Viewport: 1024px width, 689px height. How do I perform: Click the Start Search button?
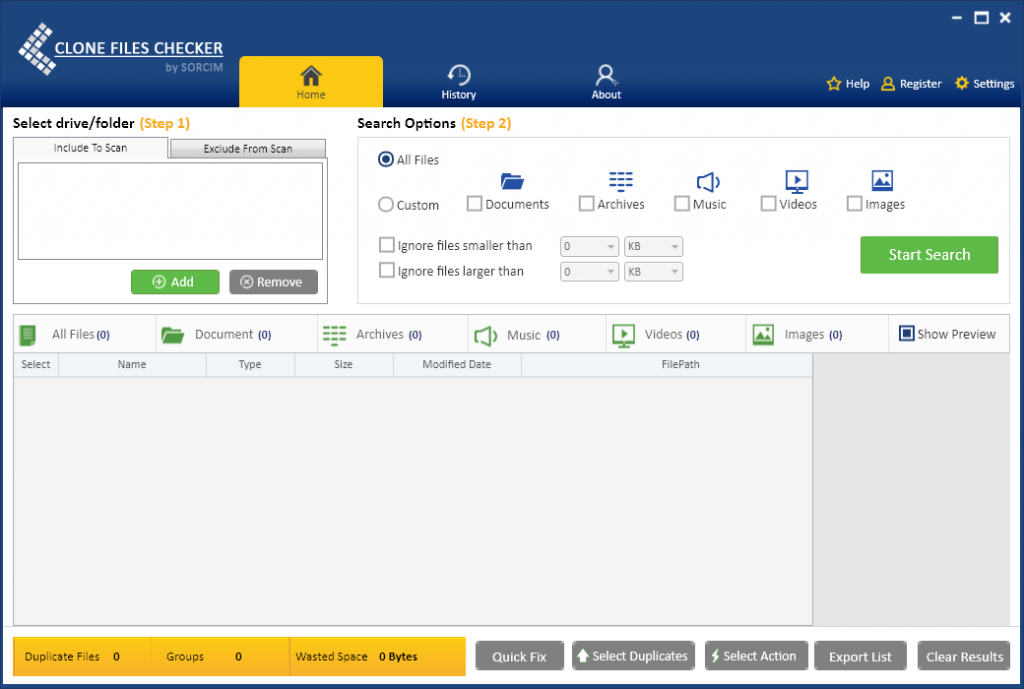click(929, 255)
